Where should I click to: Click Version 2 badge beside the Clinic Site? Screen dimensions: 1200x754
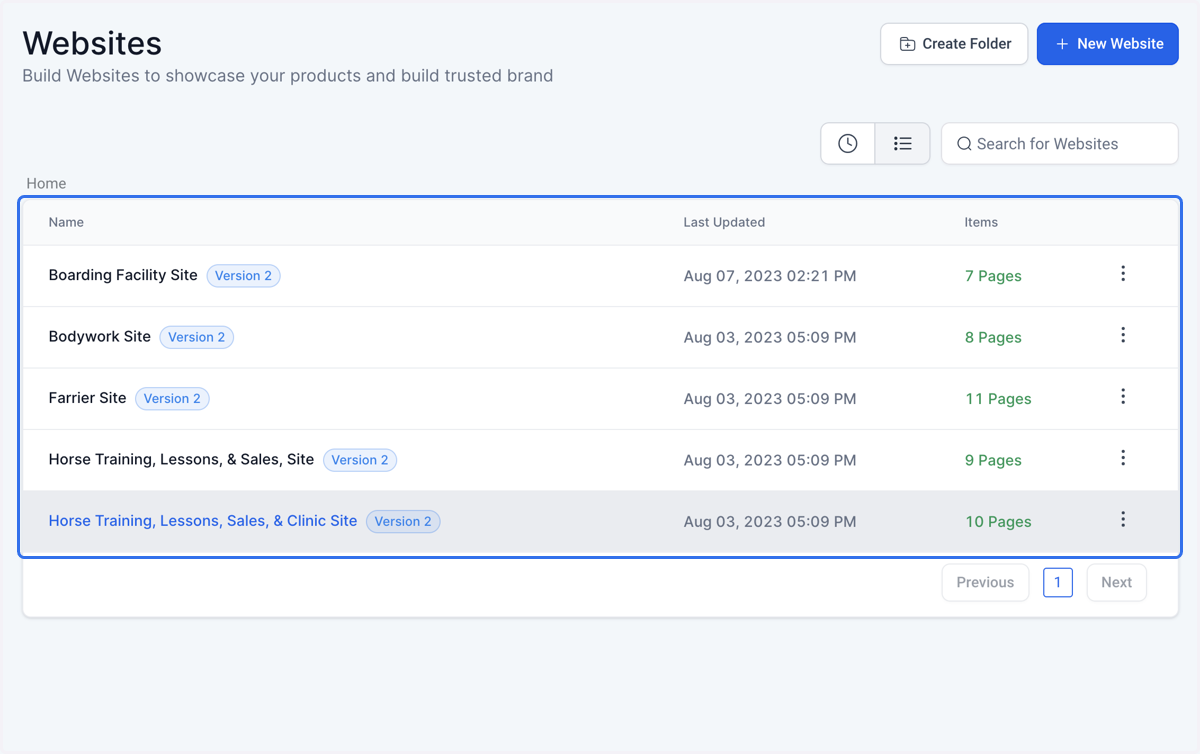(x=403, y=521)
